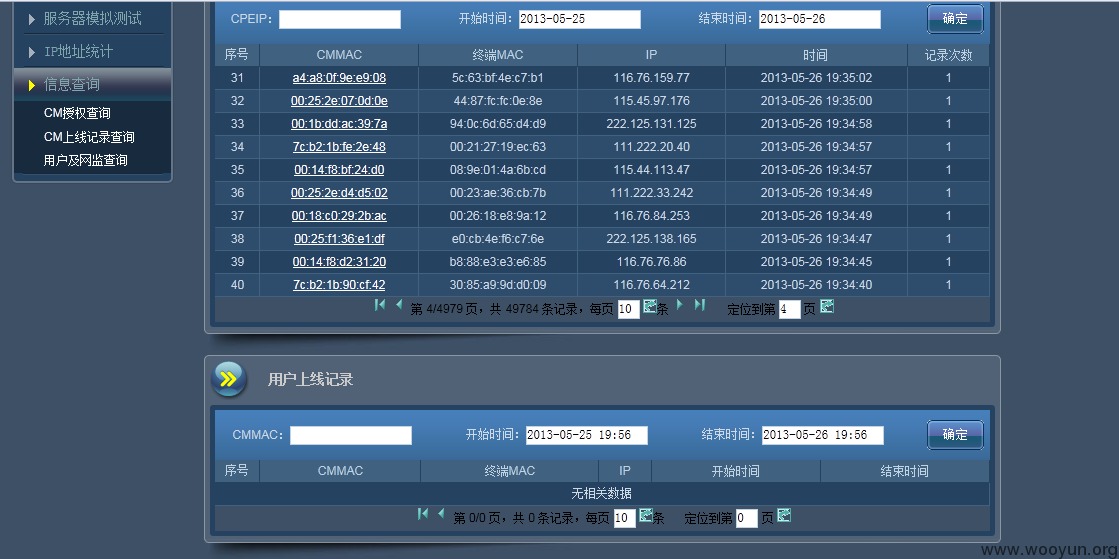This screenshot has height=559, width=1119.
Task: Go to first page in top table pagination
Action: (380, 305)
